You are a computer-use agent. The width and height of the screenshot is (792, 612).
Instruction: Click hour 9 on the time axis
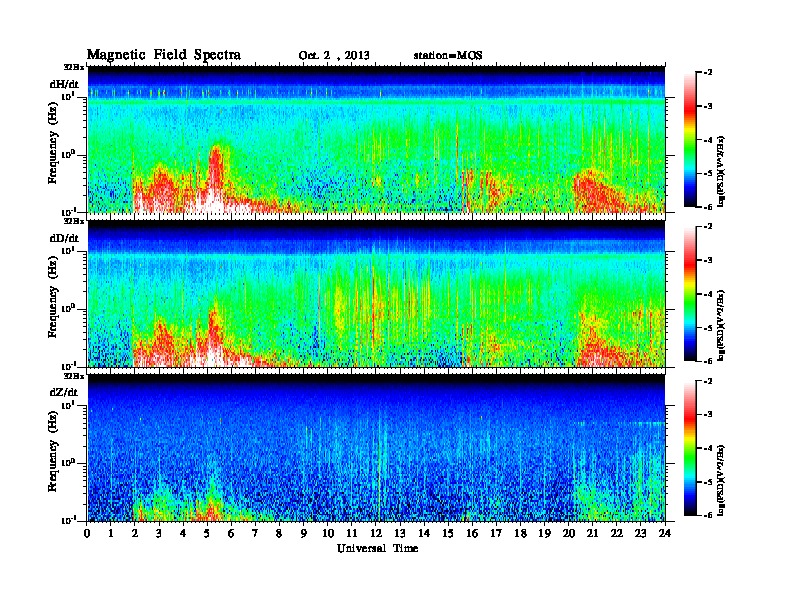[304, 534]
